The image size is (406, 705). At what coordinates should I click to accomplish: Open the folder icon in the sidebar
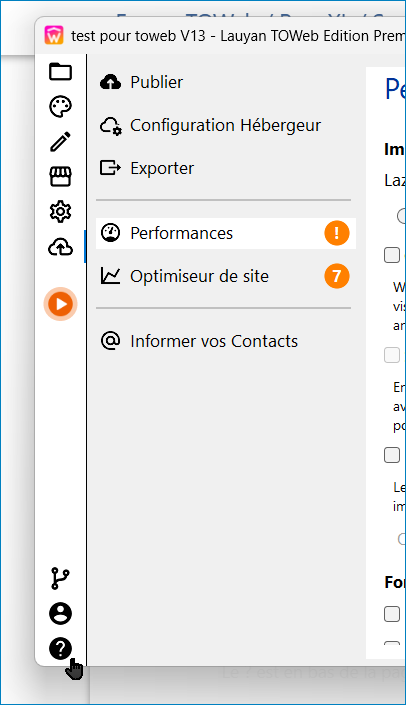60,71
